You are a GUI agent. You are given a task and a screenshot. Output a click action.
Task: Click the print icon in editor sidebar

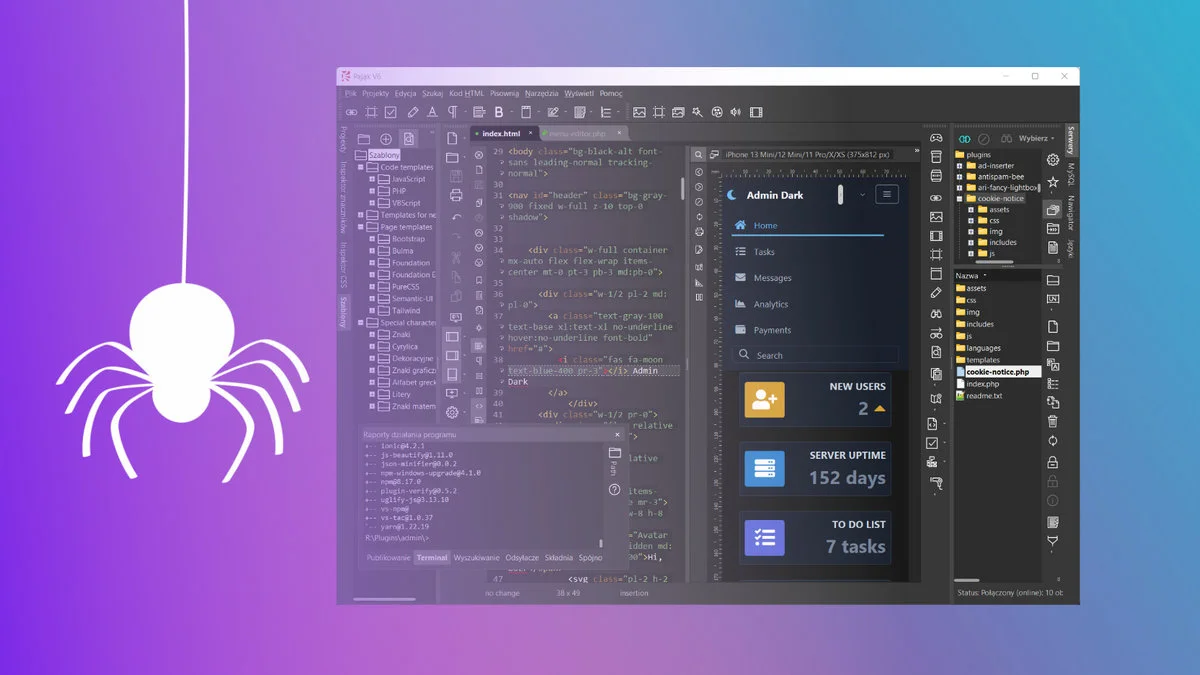point(456,195)
